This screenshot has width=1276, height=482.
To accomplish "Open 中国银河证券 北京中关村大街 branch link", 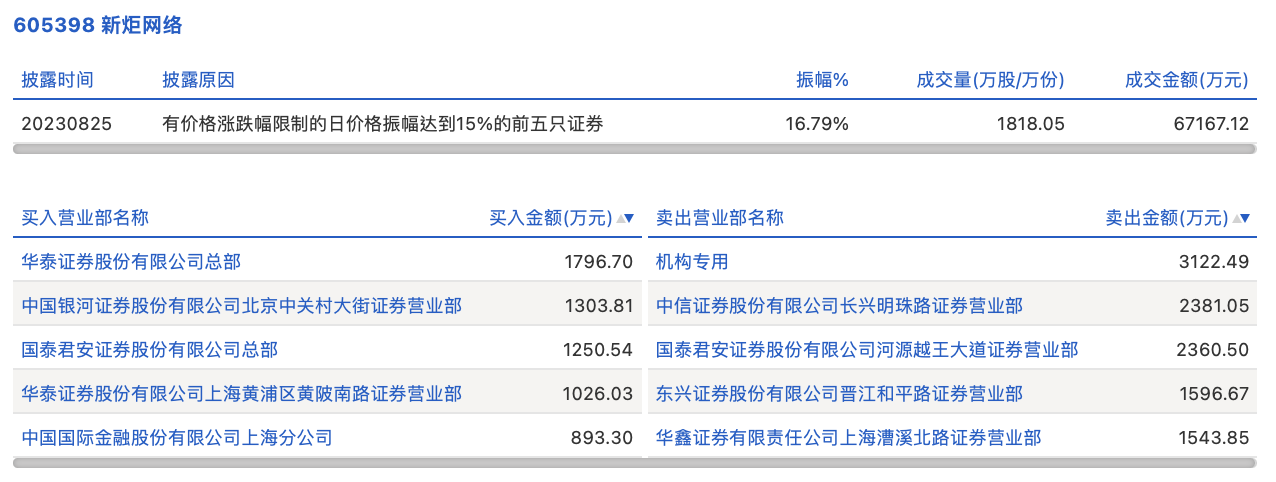I will [x=241, y=306].
